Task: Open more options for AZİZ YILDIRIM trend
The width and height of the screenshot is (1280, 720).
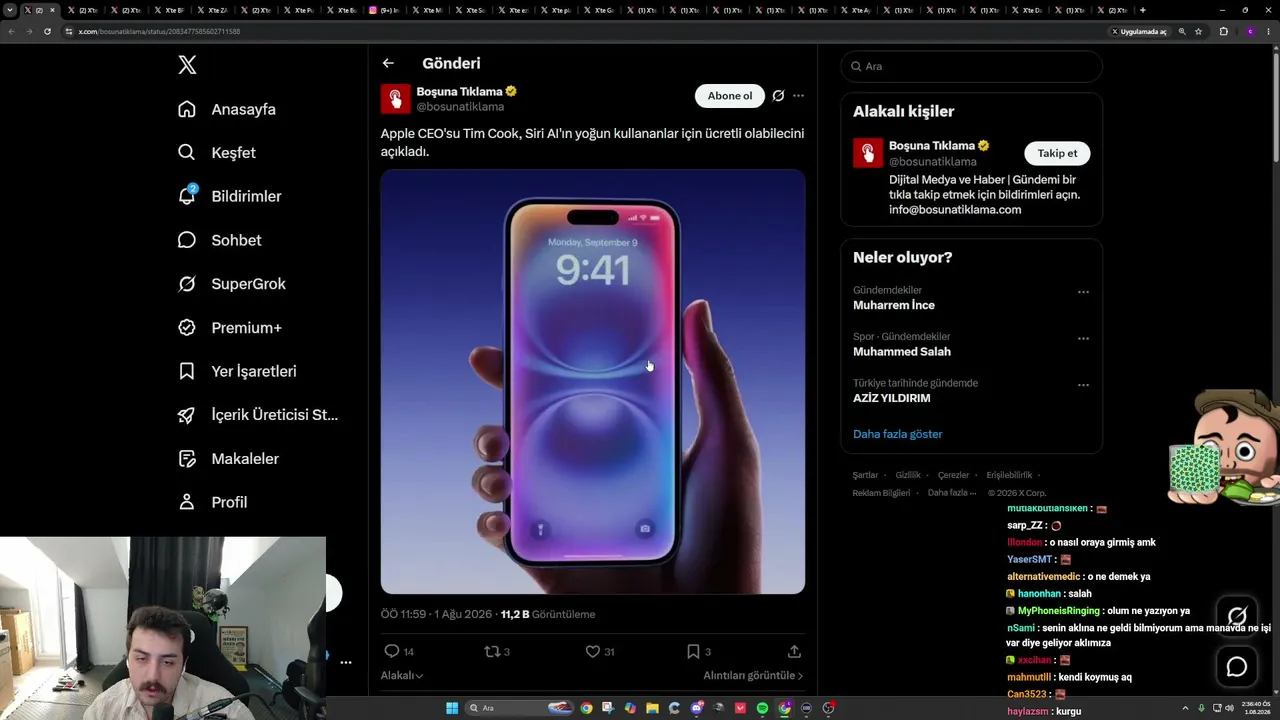Action: point(1083,385)
